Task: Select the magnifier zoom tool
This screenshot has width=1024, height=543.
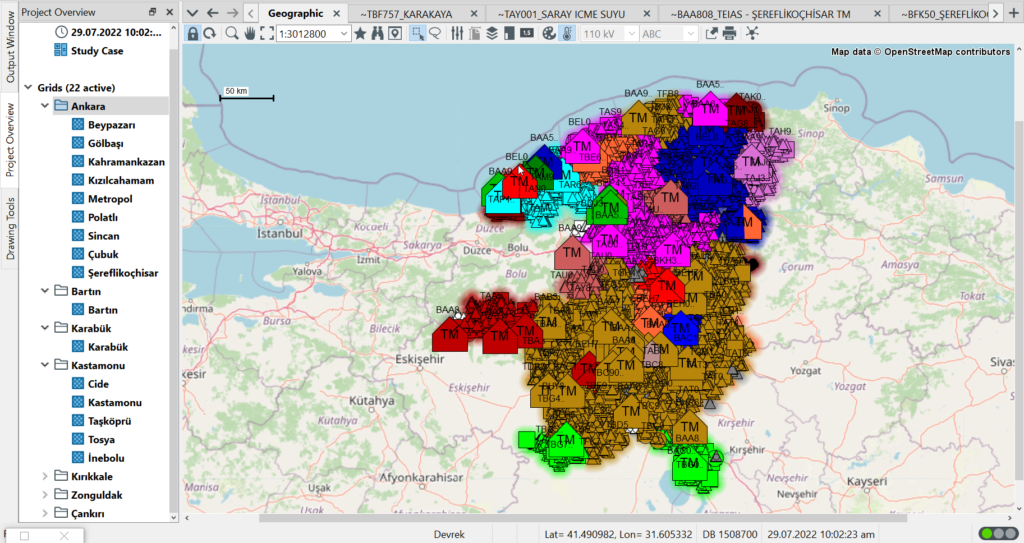Action: pos(232,34)
